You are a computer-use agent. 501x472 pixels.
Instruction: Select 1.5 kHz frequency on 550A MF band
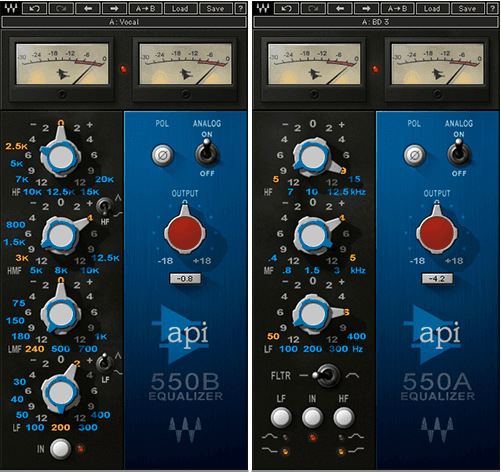pos(312,270)
